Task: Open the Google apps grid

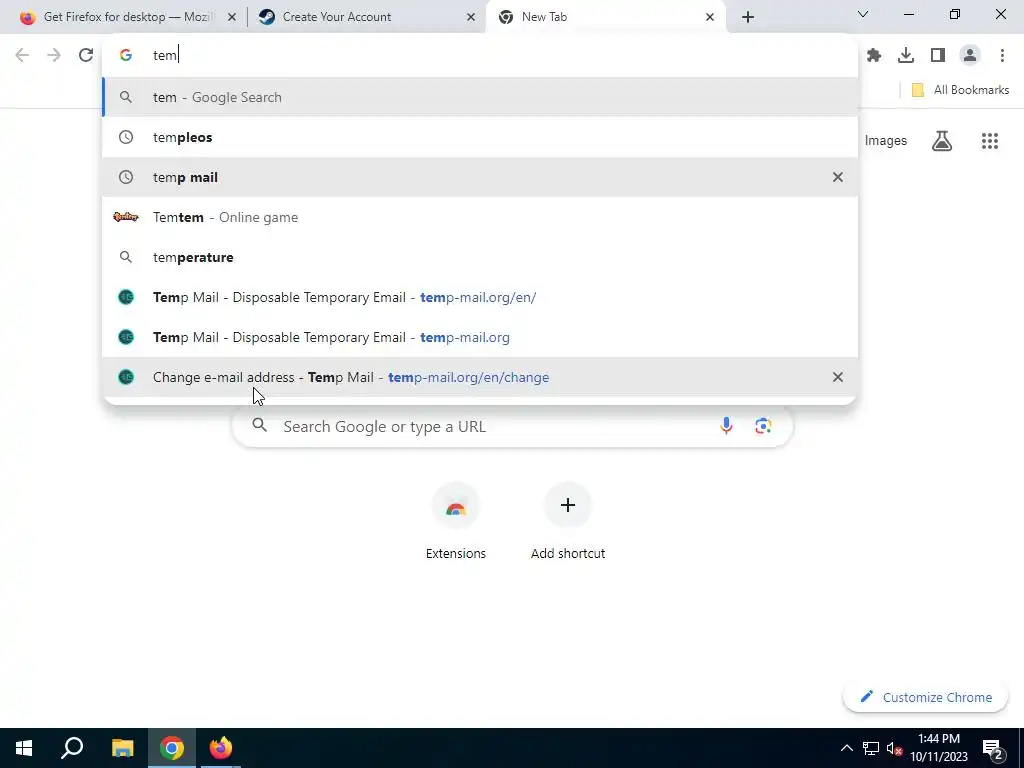Action: 989,140
